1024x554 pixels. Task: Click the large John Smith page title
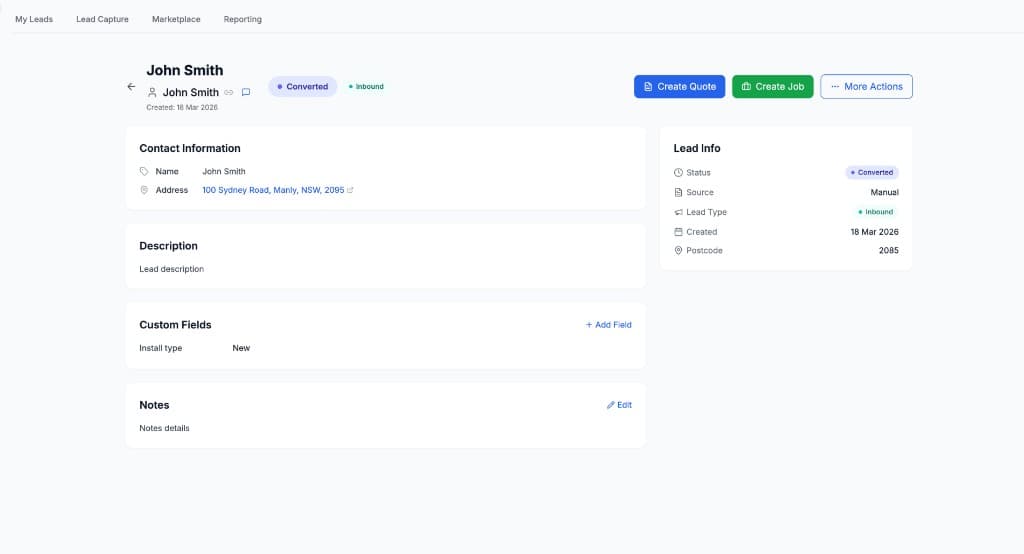coord(185,70)
